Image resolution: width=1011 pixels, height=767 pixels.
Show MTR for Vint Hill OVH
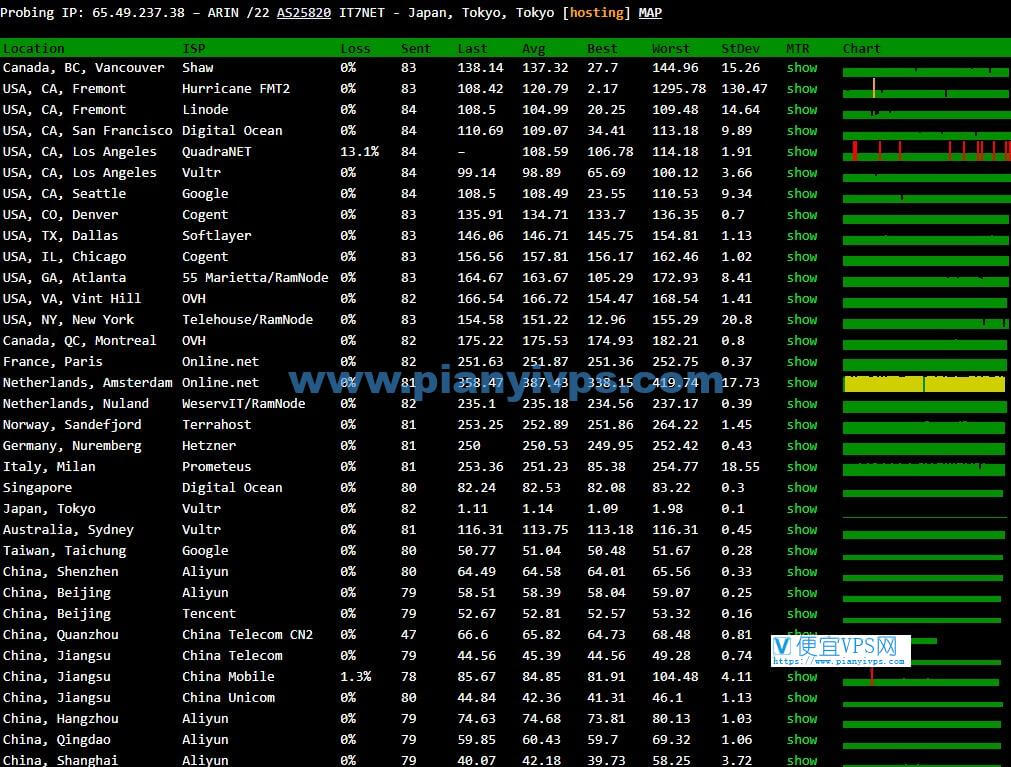[801, 299]
